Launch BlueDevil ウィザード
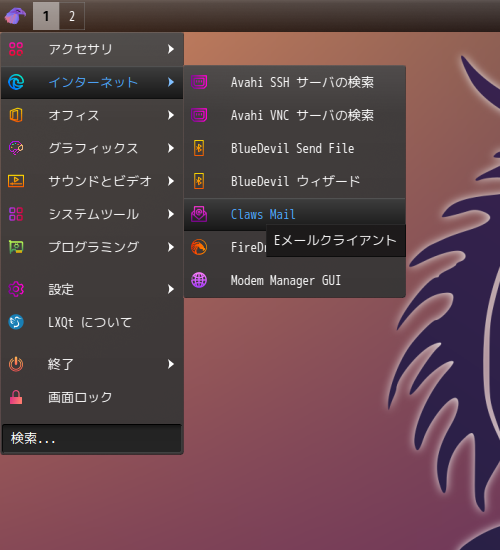500x550 pixels. (295, 181)
